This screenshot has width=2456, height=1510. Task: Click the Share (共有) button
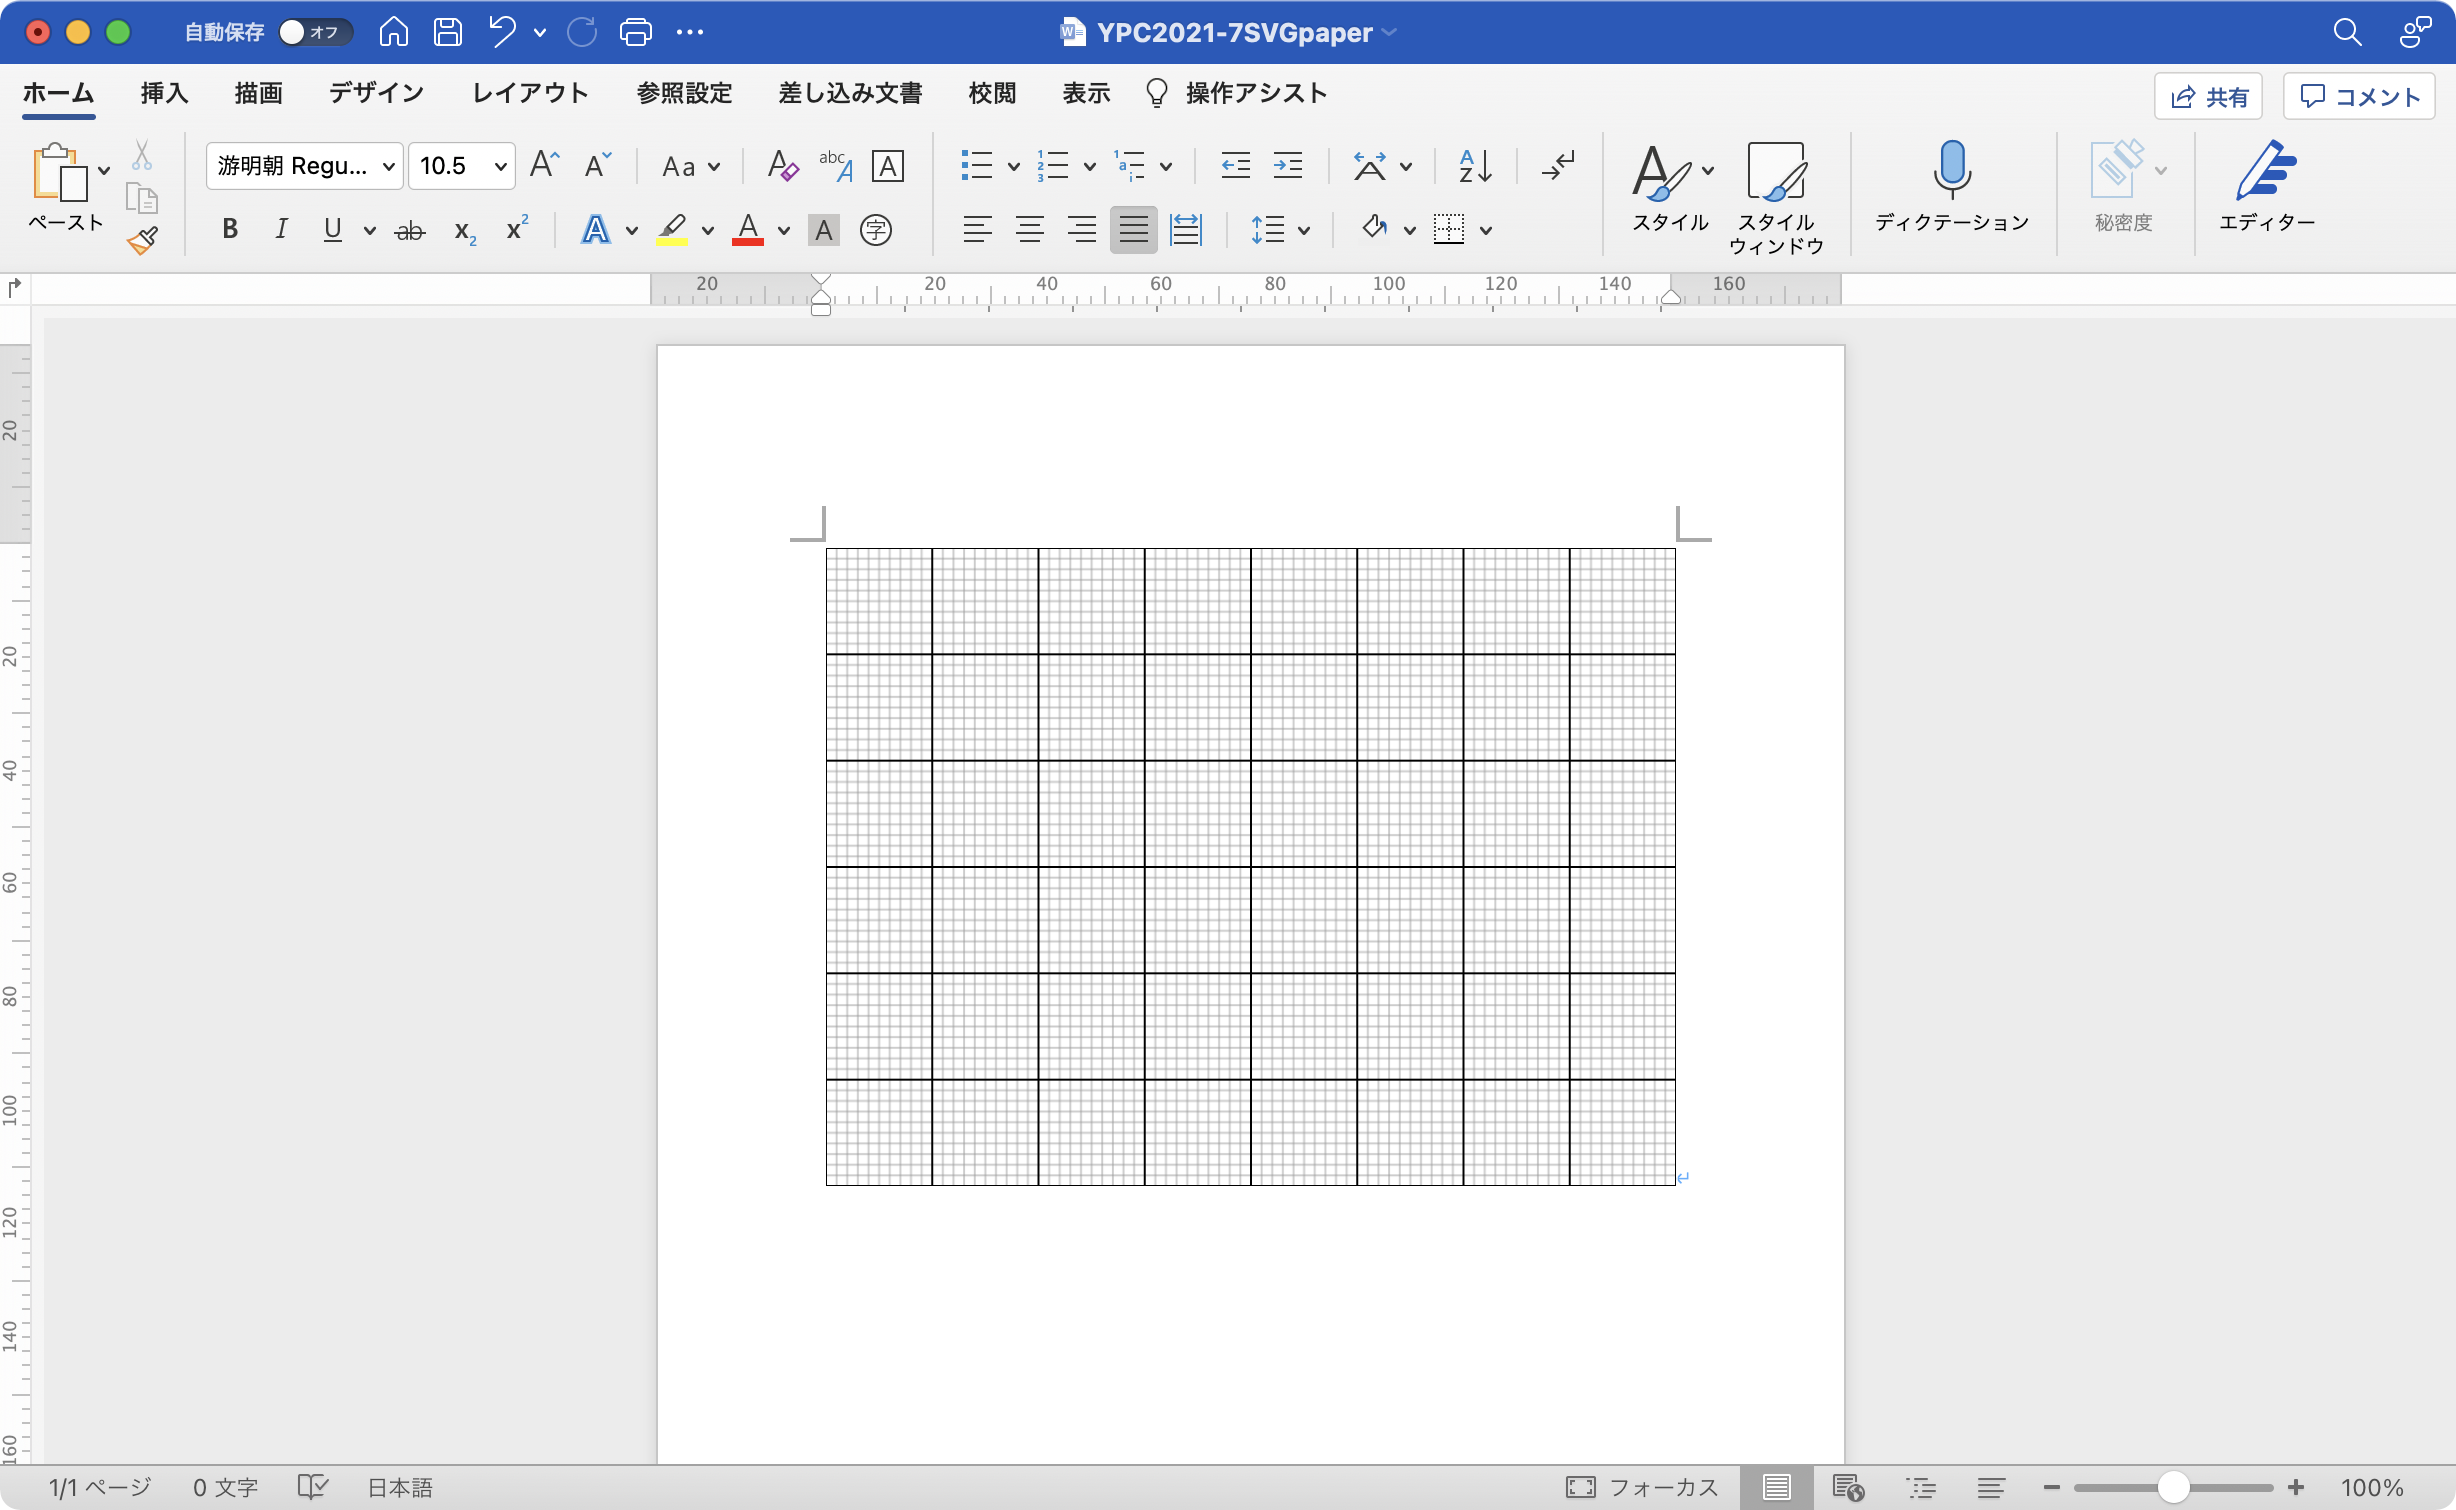2208,97
